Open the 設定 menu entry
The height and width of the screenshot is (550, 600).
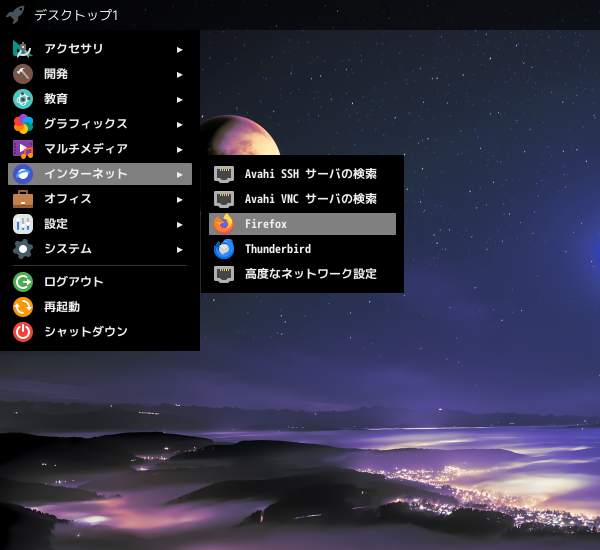coord(100,224)
